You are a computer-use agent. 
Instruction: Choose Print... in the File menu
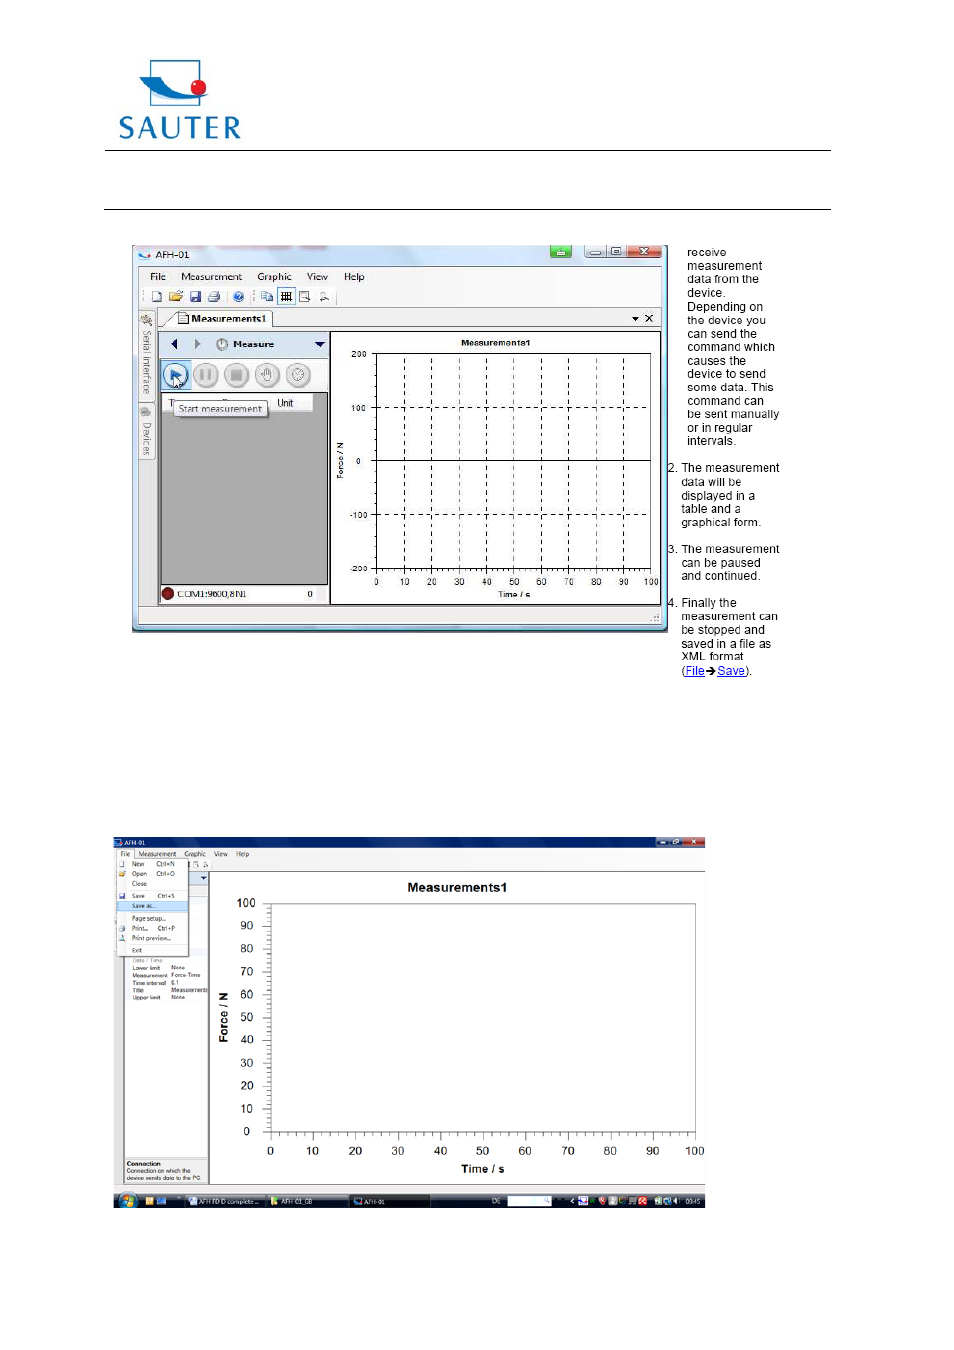[x=153, y=928]
